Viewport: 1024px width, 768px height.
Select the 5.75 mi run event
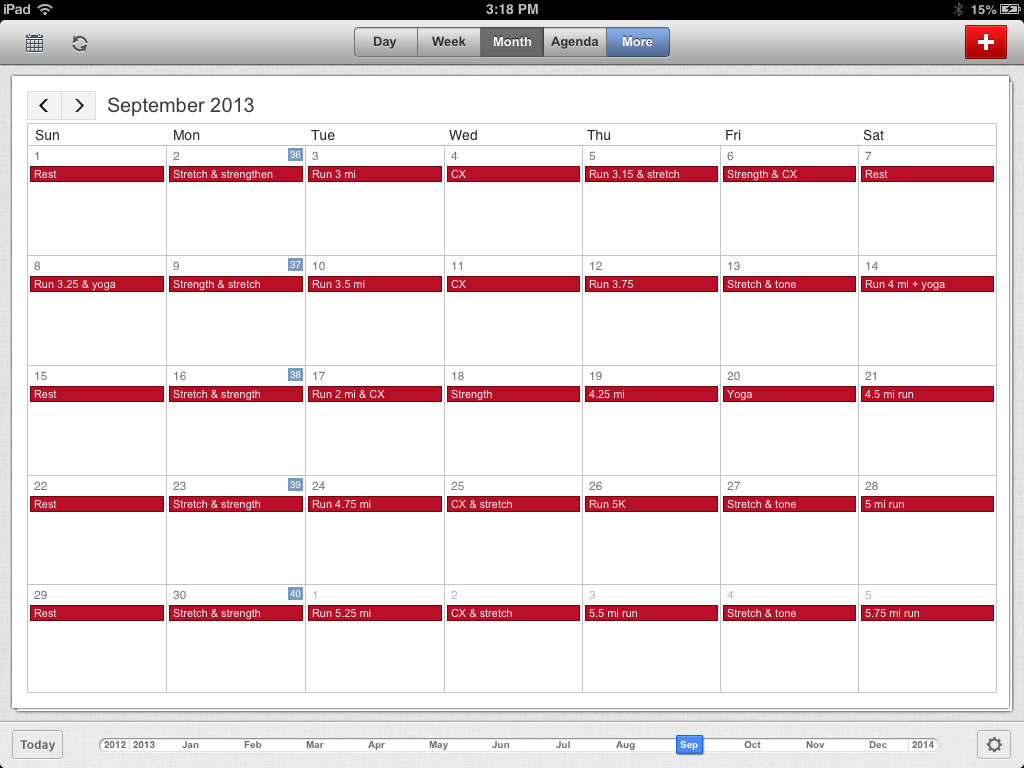(927, 613)
